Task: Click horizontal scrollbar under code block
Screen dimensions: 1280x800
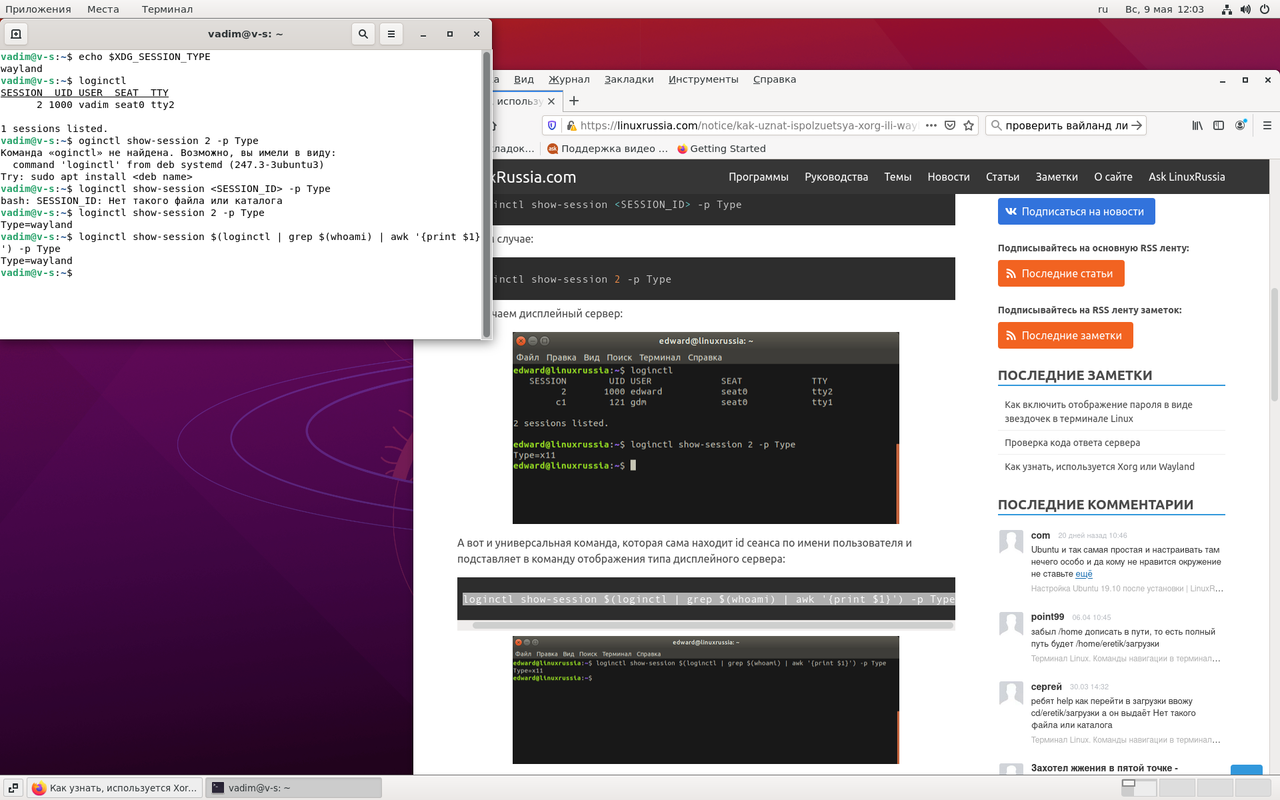Action: [x=712, y=626]
